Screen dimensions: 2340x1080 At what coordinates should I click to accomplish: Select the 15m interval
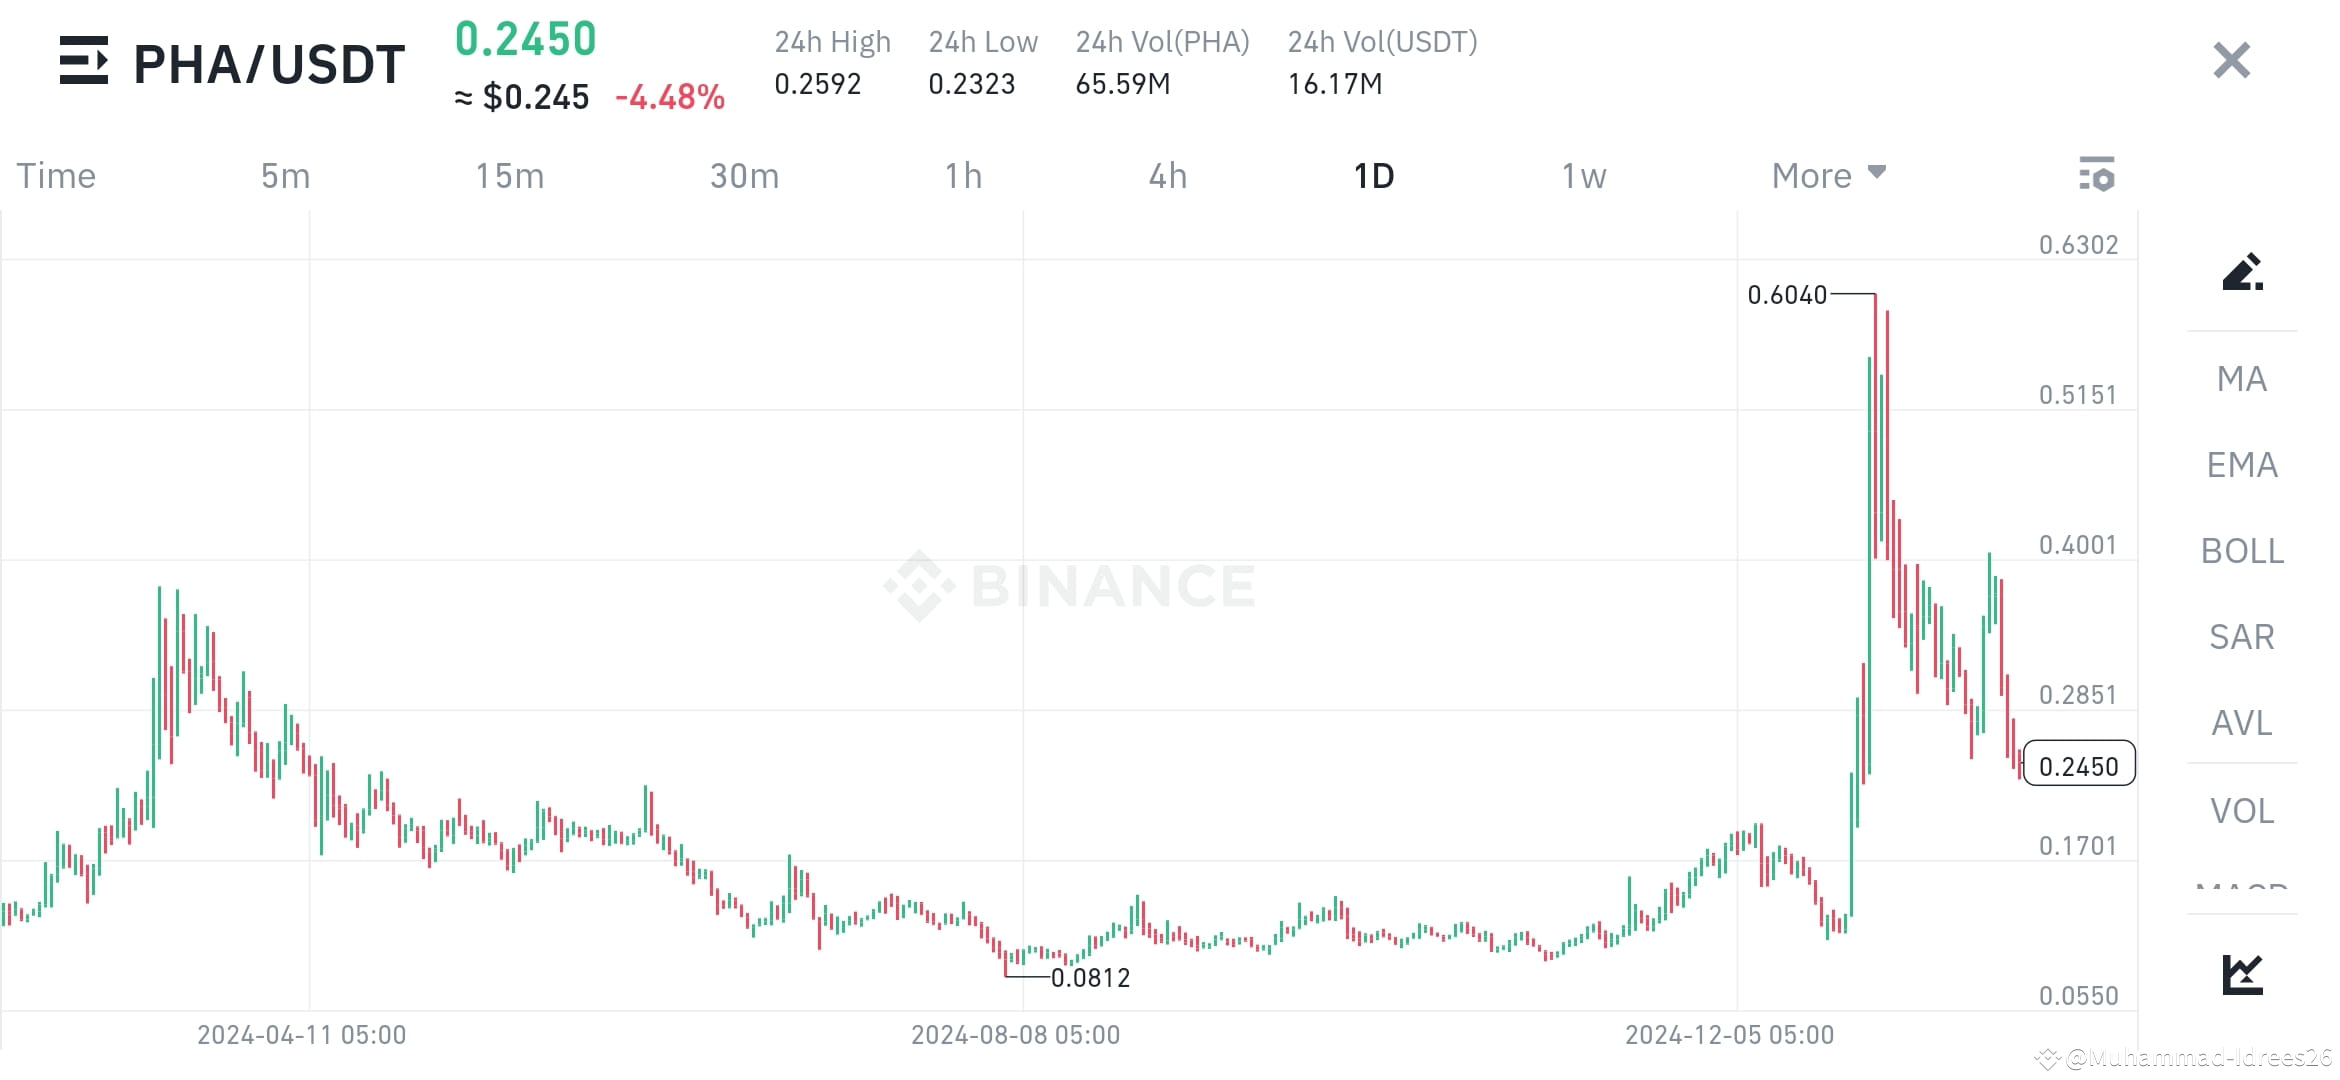pos(511,175)
